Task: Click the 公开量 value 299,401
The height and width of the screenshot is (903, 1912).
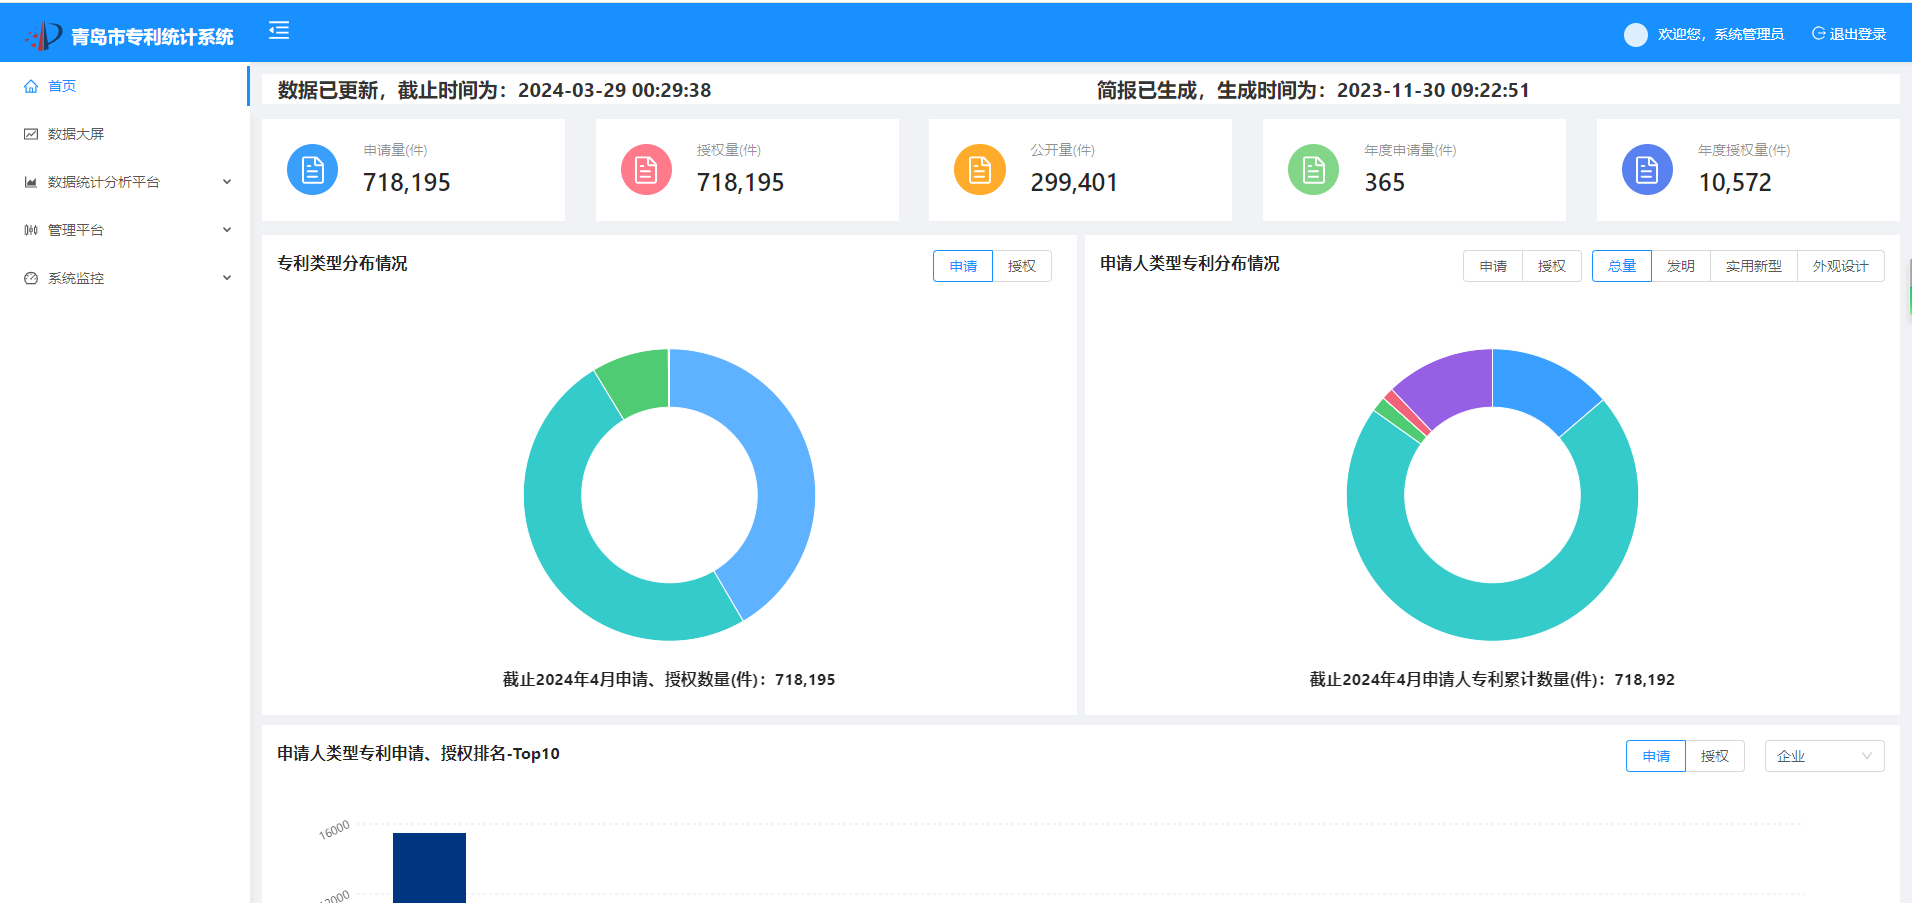Action: coord(1074,182)
